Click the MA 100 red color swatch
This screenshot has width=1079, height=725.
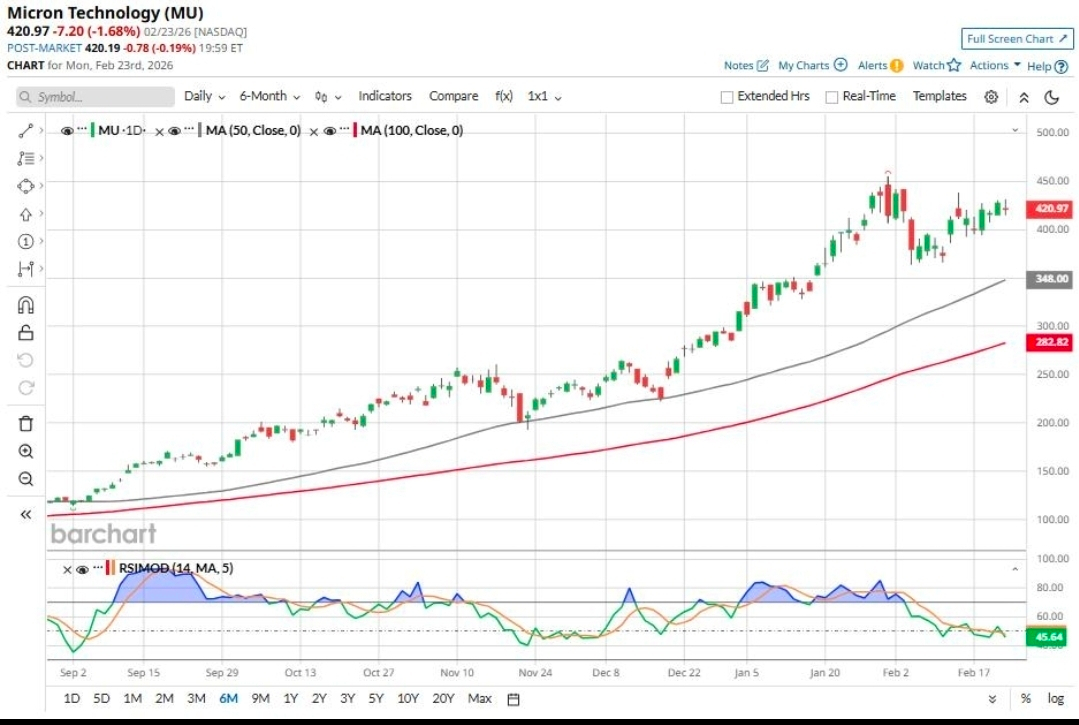pos(355,130)
